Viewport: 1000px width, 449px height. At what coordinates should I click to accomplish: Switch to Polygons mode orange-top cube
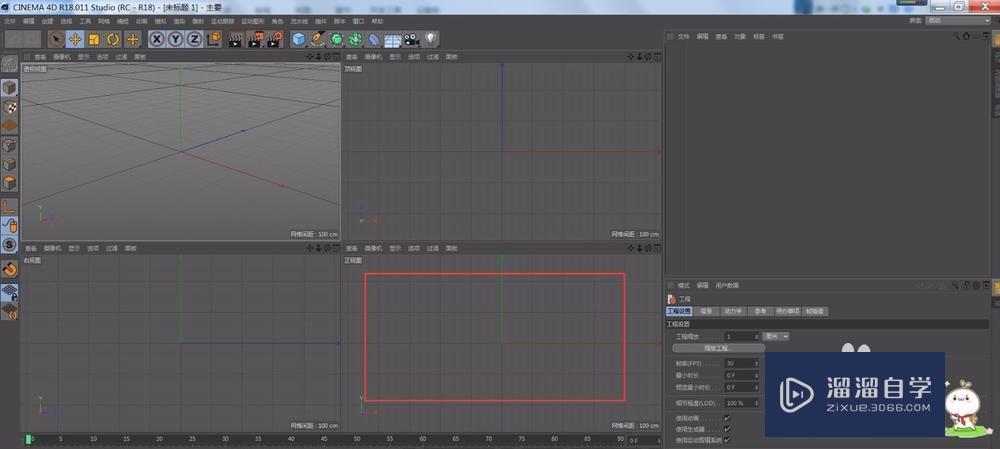[10, 184]
